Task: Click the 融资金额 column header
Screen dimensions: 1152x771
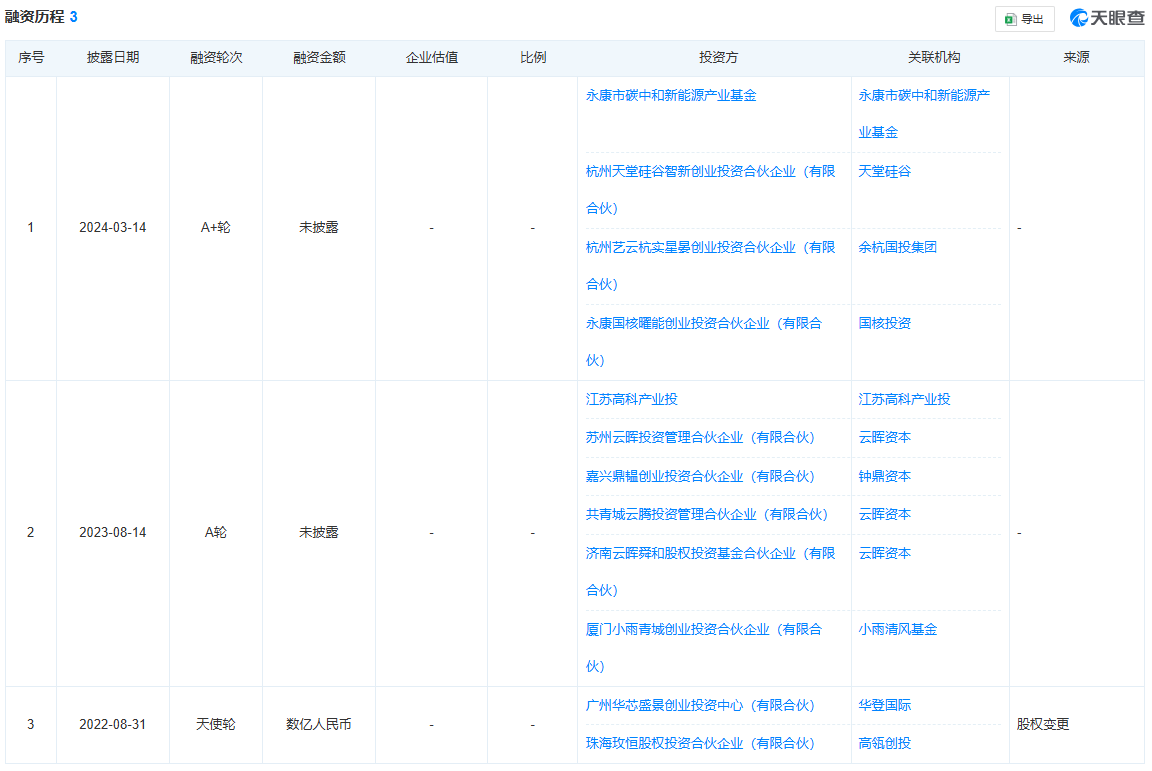Action: [319, 57]
